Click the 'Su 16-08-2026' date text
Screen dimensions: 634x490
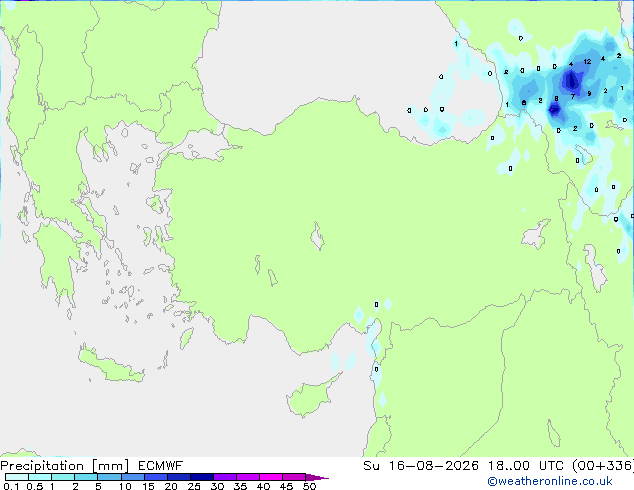point(421,466)
